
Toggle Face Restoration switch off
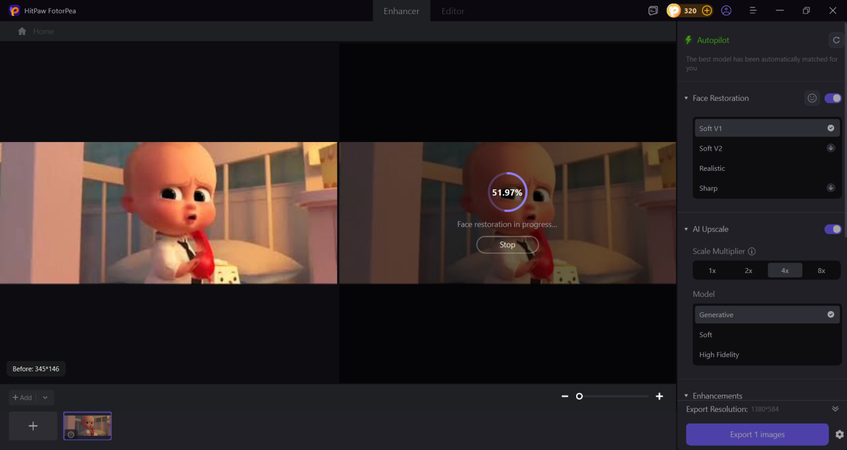[x=832, y=98]
